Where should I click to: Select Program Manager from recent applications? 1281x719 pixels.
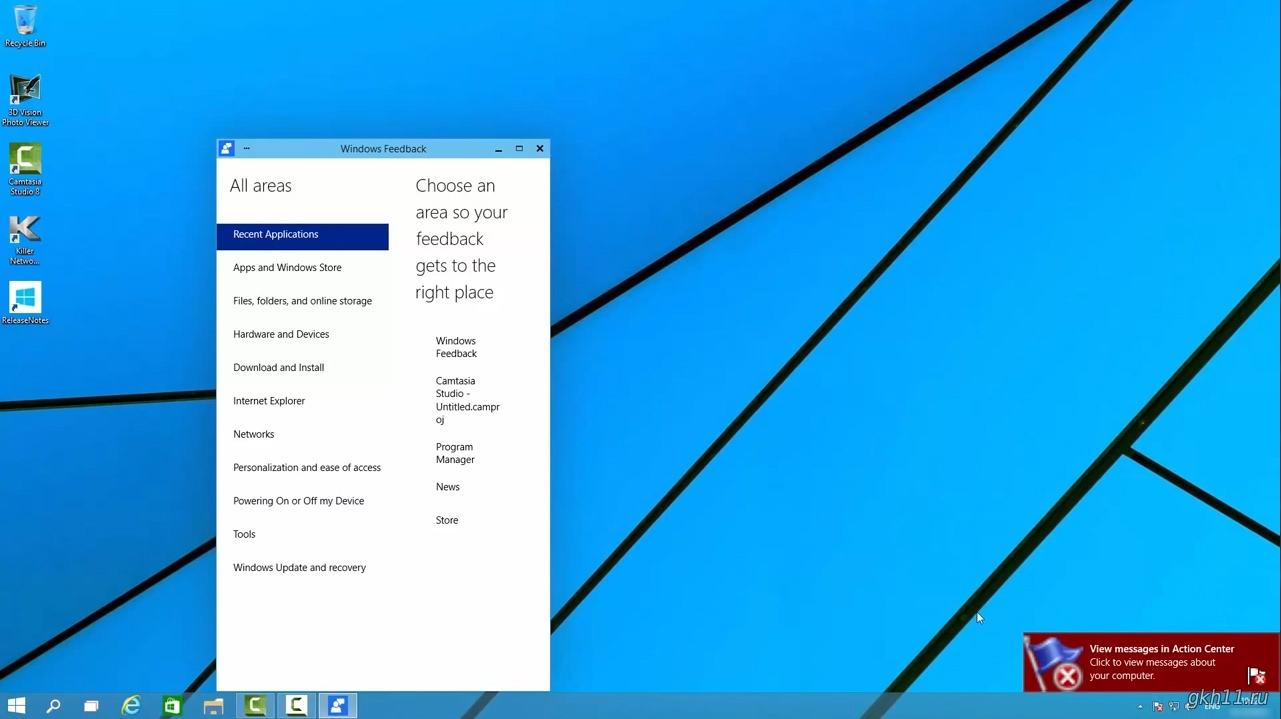pos(456,453)
